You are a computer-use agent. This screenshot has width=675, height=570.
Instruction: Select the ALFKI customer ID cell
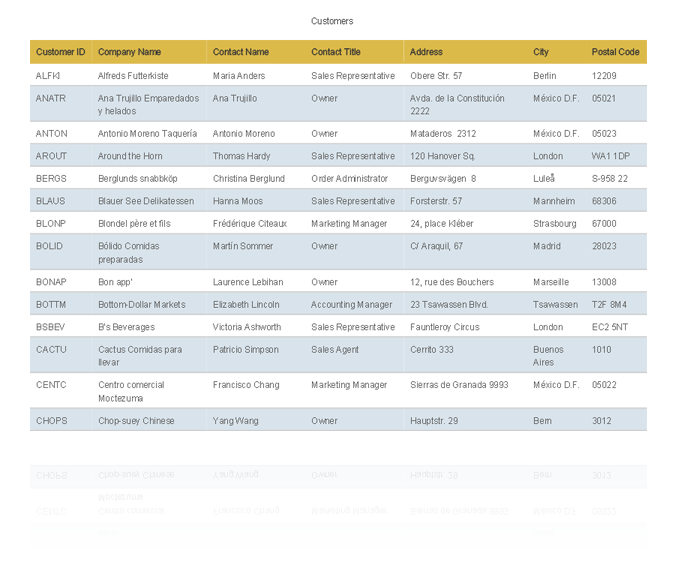click(48, 76)
